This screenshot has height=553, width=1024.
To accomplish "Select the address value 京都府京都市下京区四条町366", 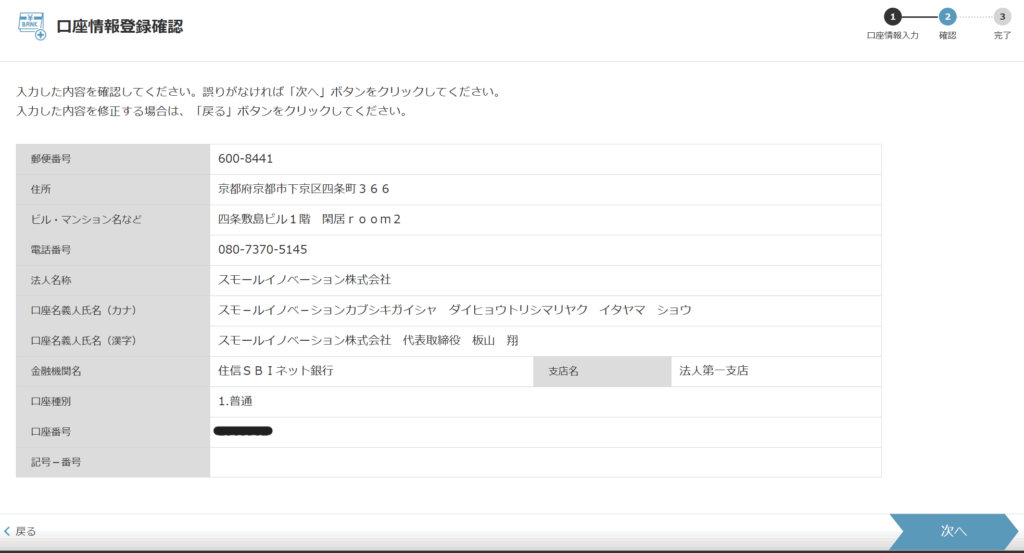I will 304,189.
